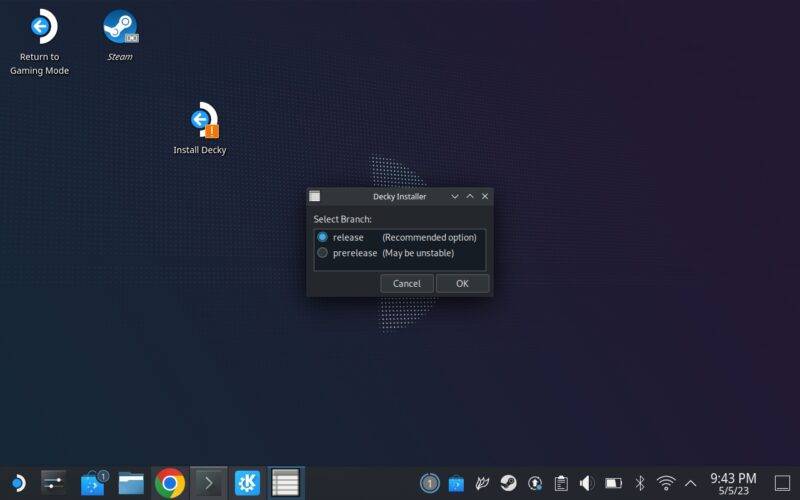Cancel the Decky Installer dialog

(407, 283)
